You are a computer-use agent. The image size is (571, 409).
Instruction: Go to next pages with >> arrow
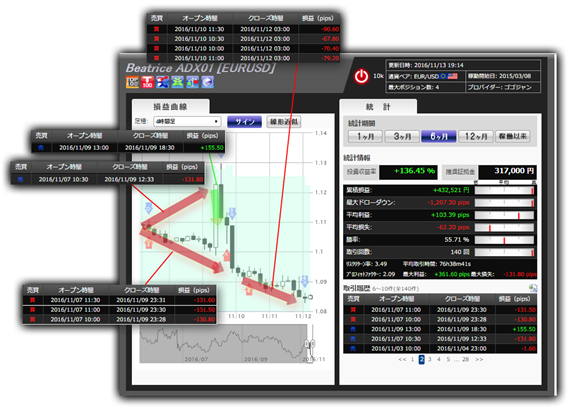(x=479, y=359)
